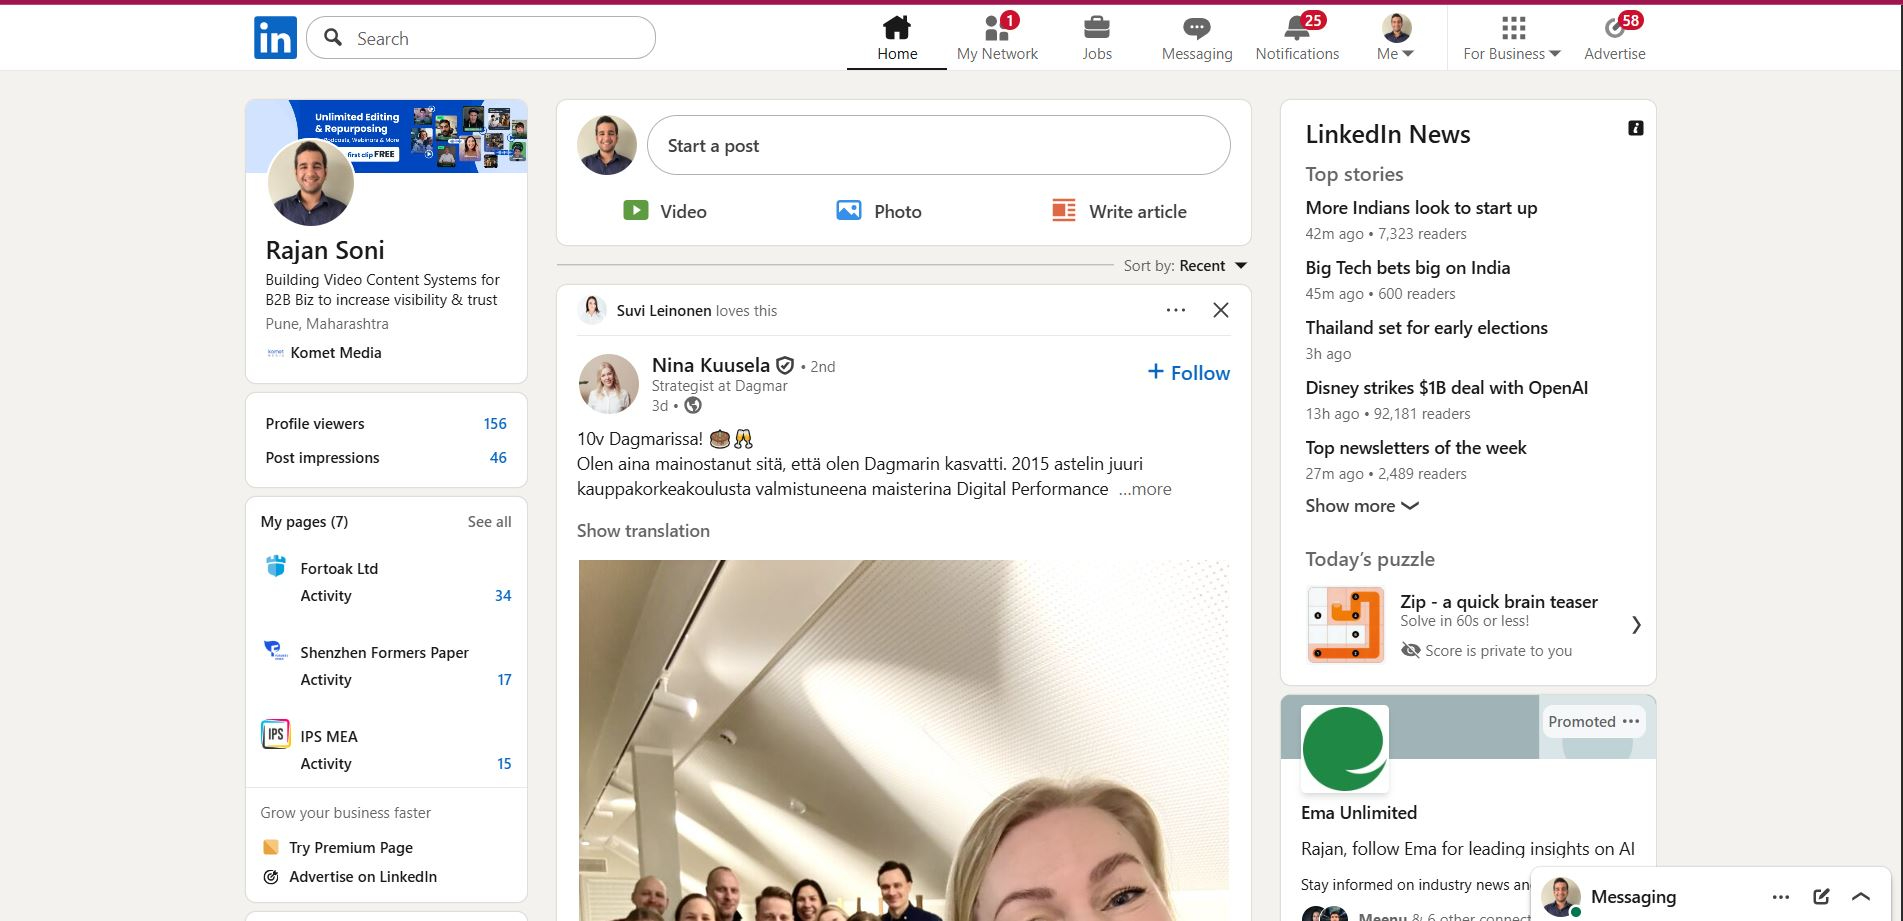Screen dimensions: 1903x921
Task: Open Thailand set for early elections story
Action: [1426, 328]
